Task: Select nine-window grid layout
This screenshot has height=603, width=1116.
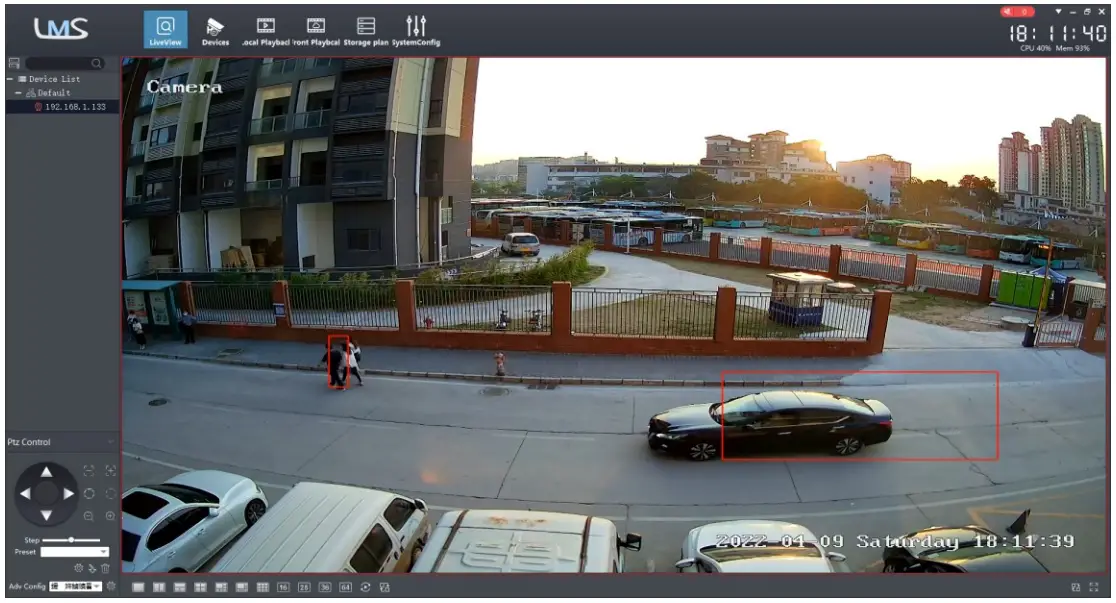Action: (263, 587)
